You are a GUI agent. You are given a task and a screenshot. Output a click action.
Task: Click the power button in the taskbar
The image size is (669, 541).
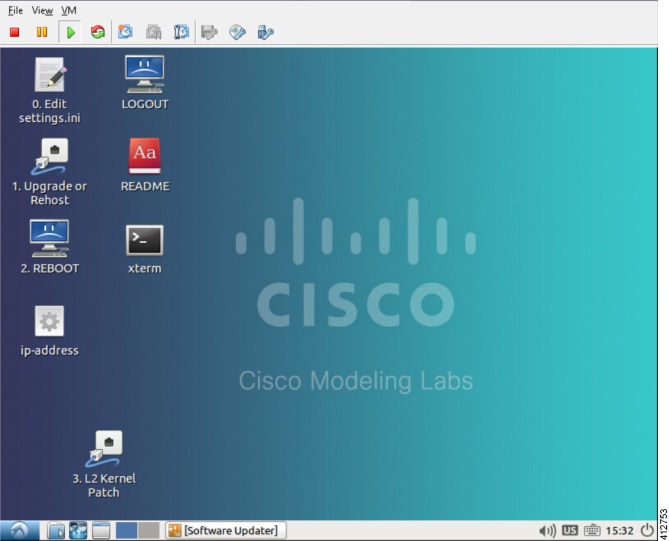(647, 531)
